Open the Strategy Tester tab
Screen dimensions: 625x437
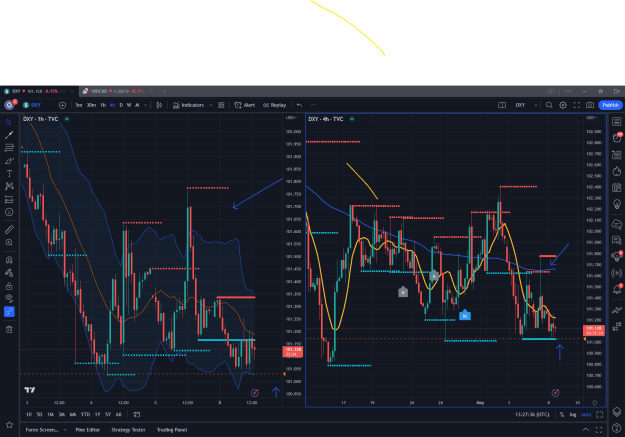tap(128, 430)
